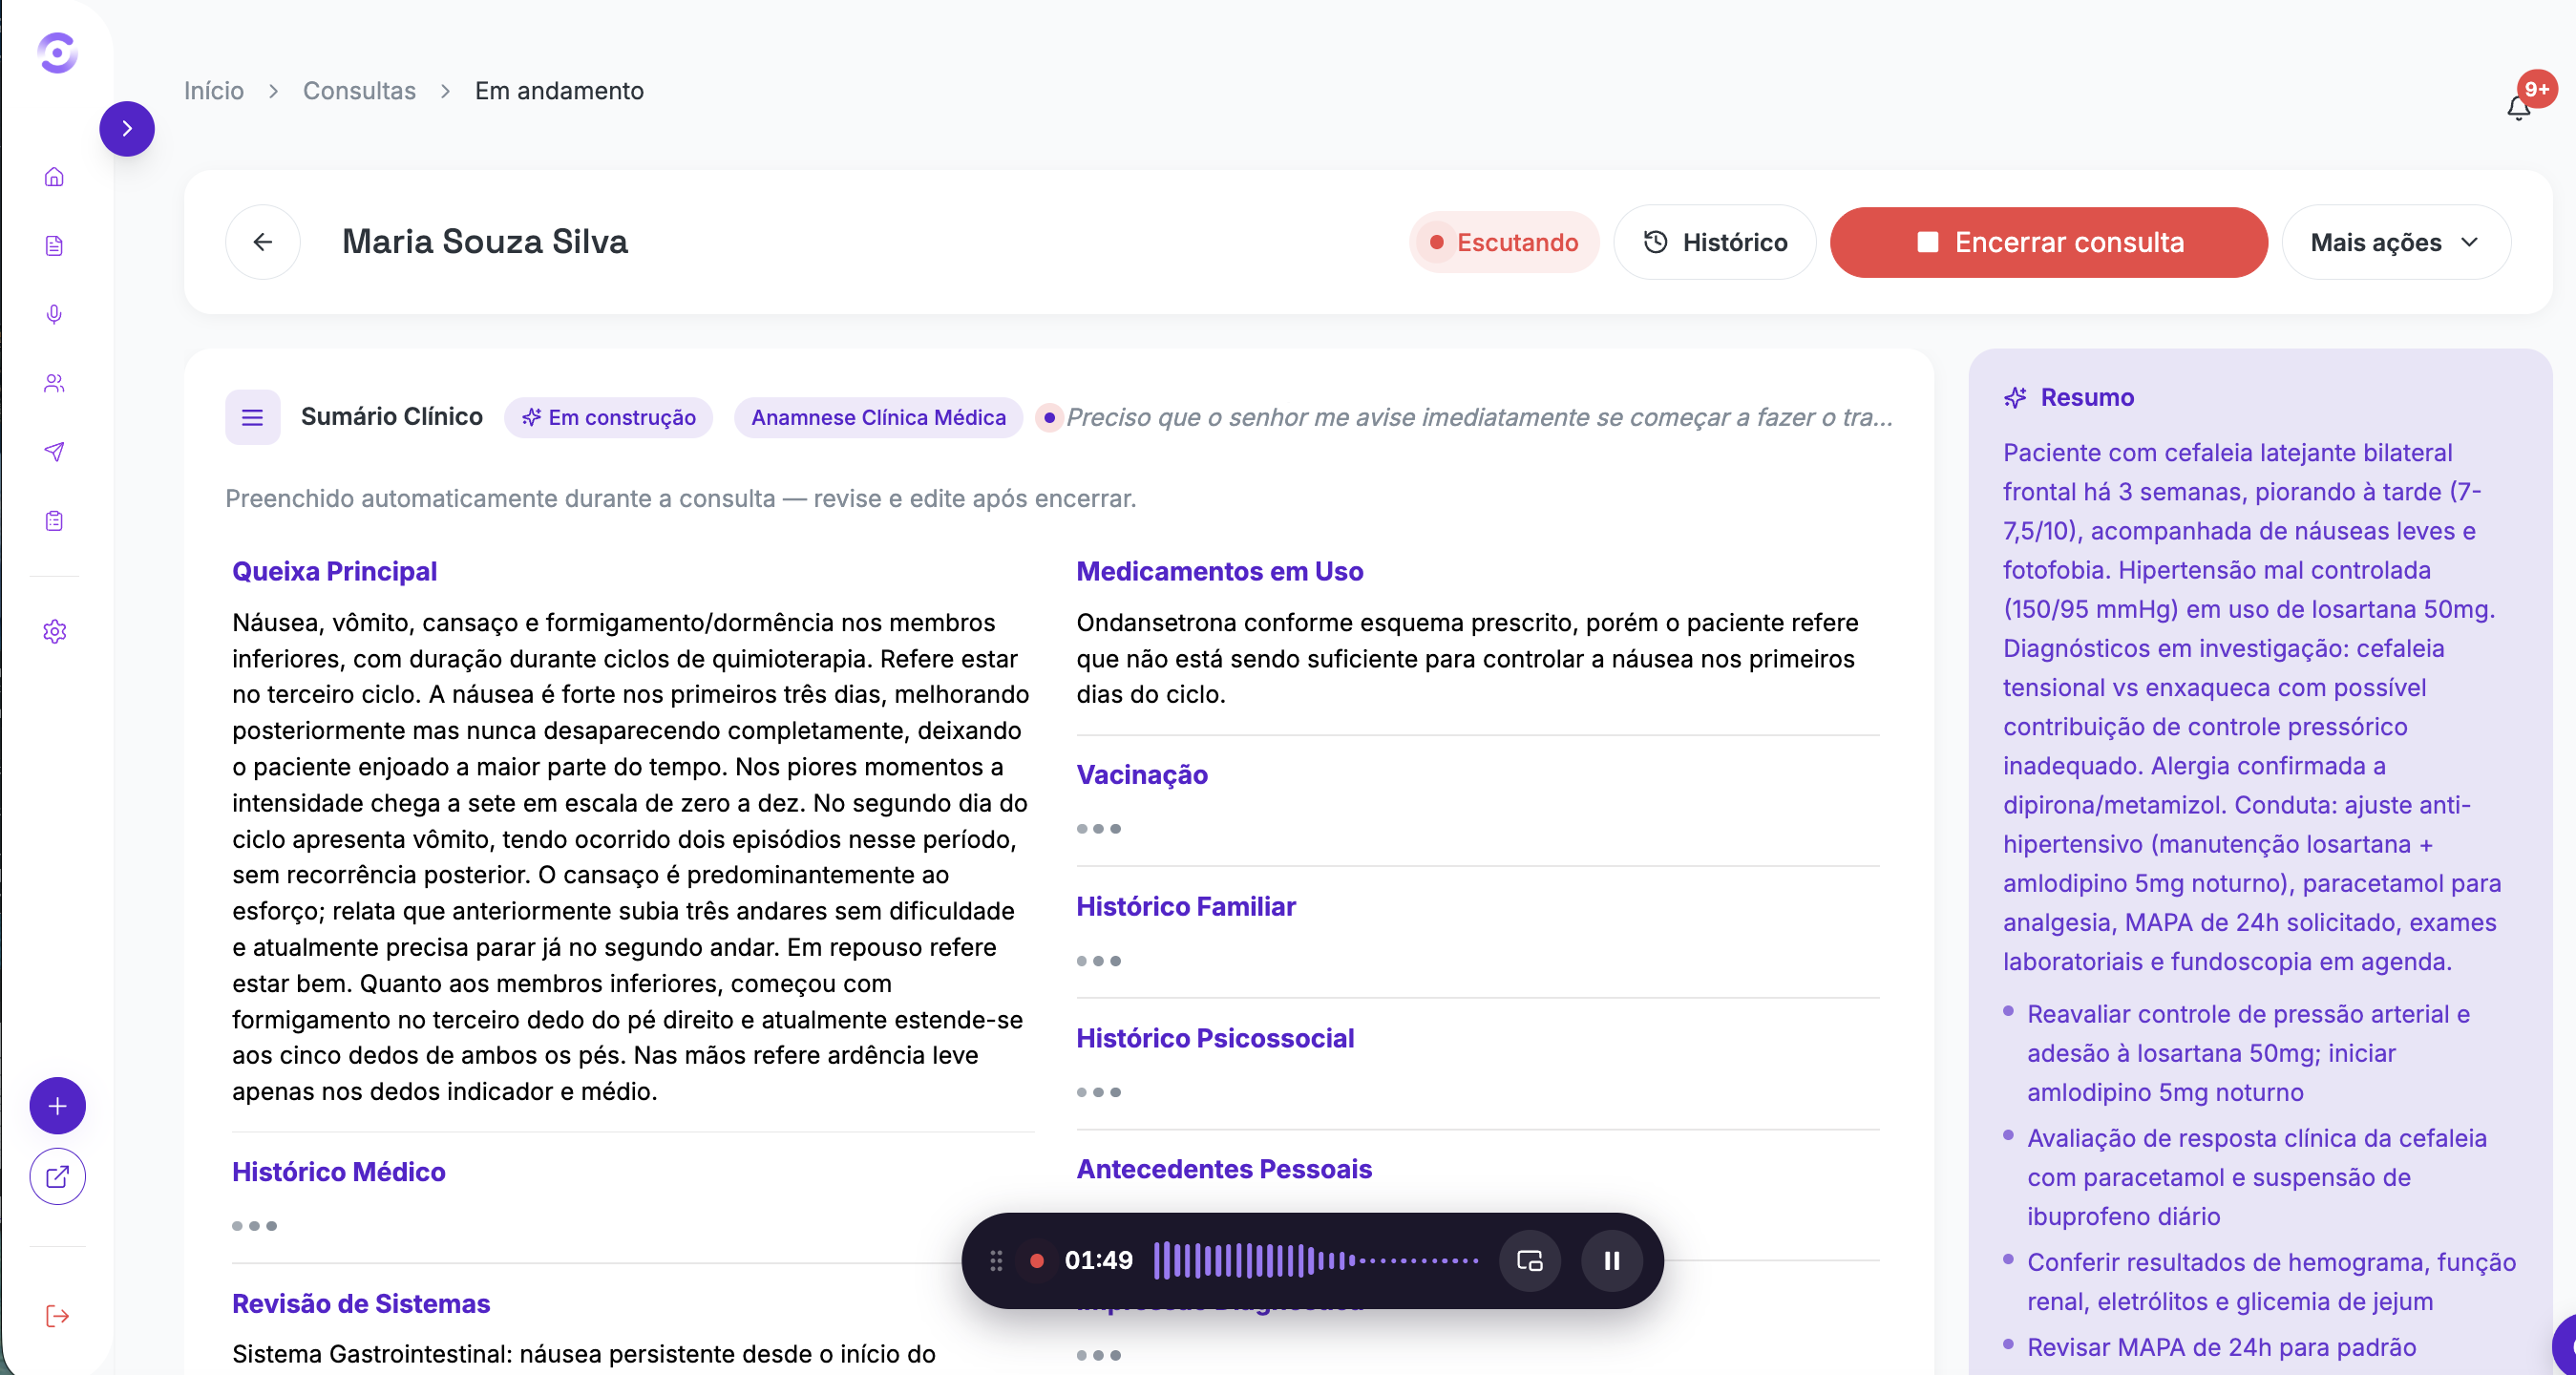Click the purple plus button in the sidebar
This screenshot has height=1375, width=2576.
57,1106
